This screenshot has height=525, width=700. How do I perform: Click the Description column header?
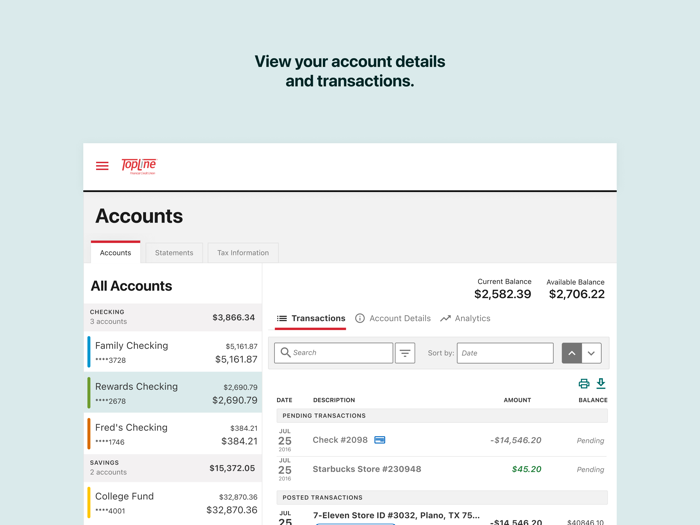click(334, 400)
